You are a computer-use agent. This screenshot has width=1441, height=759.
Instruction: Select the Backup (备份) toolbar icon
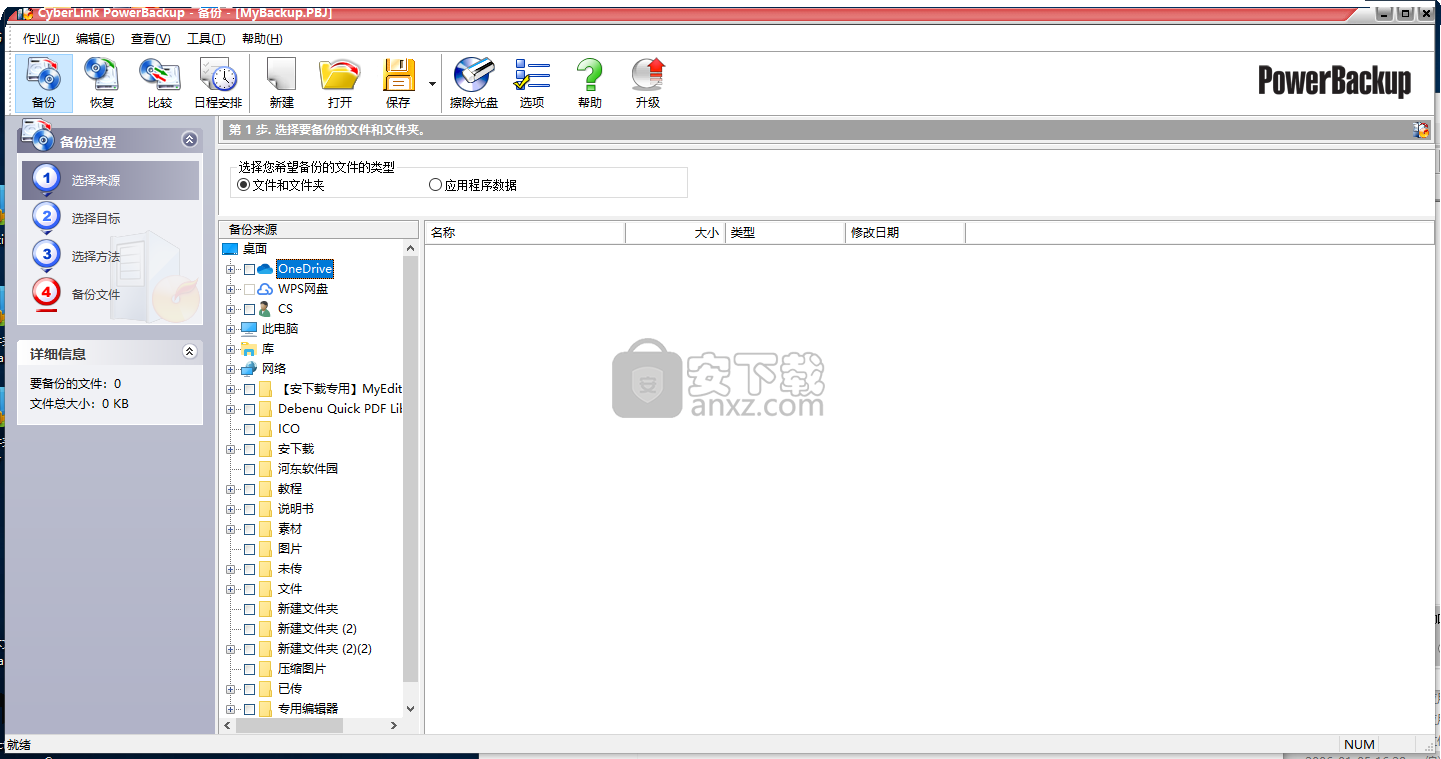[44, 83]
